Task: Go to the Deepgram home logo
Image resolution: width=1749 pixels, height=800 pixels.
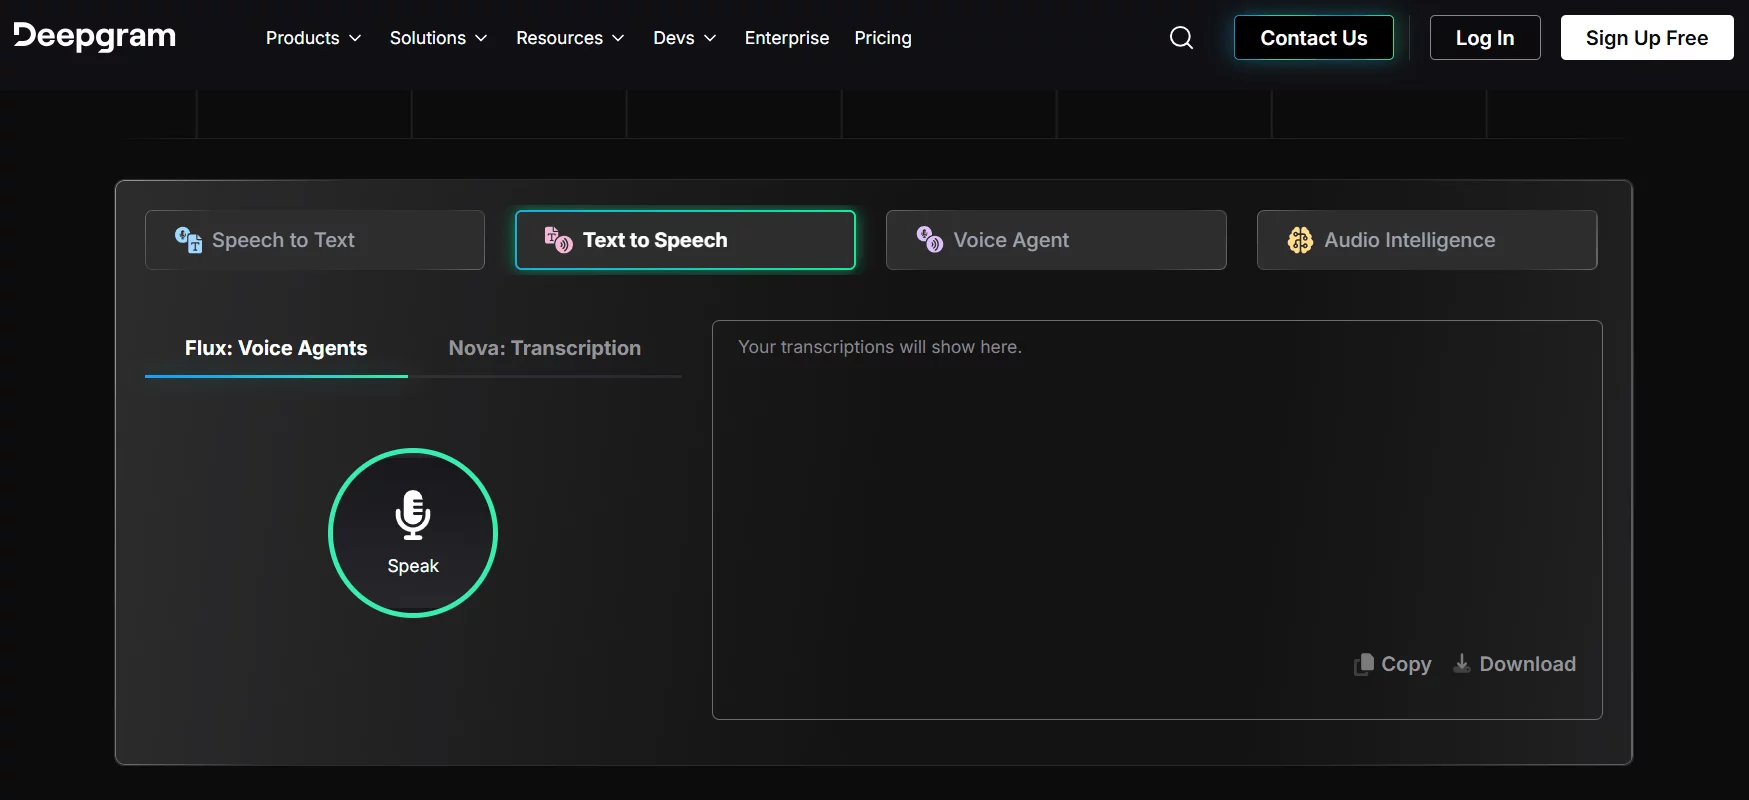Action: point(95,37)
